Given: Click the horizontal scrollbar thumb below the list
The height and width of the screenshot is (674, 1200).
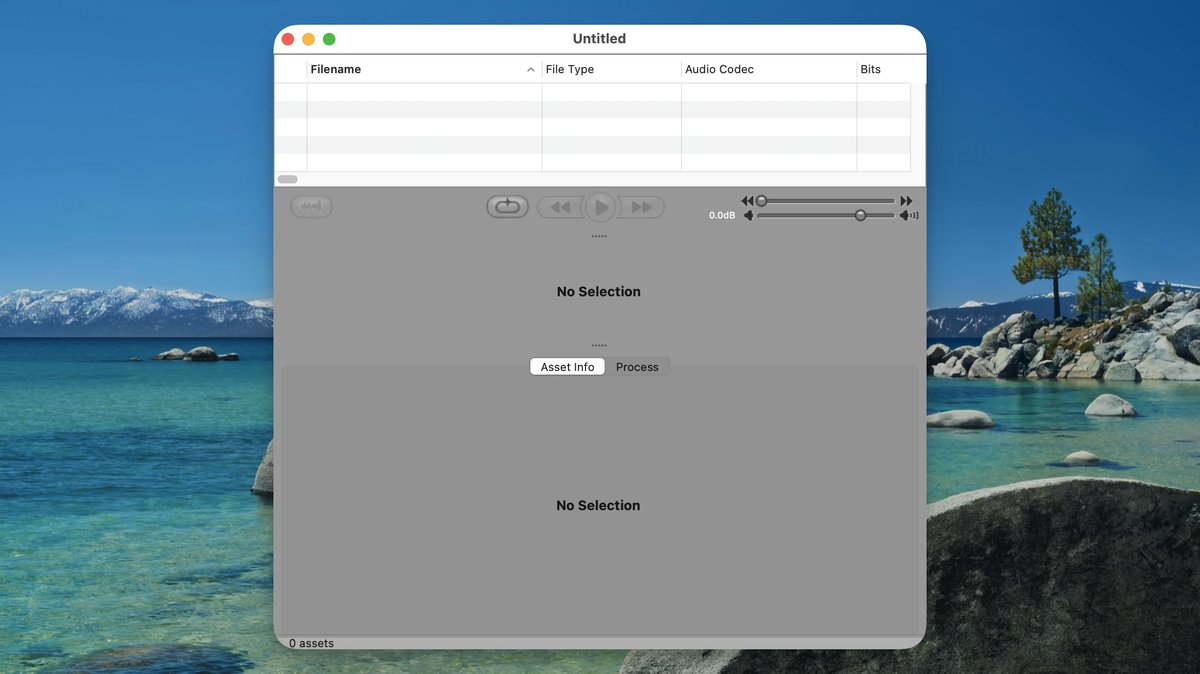Looking at the screenshot, I should [287, 179].
